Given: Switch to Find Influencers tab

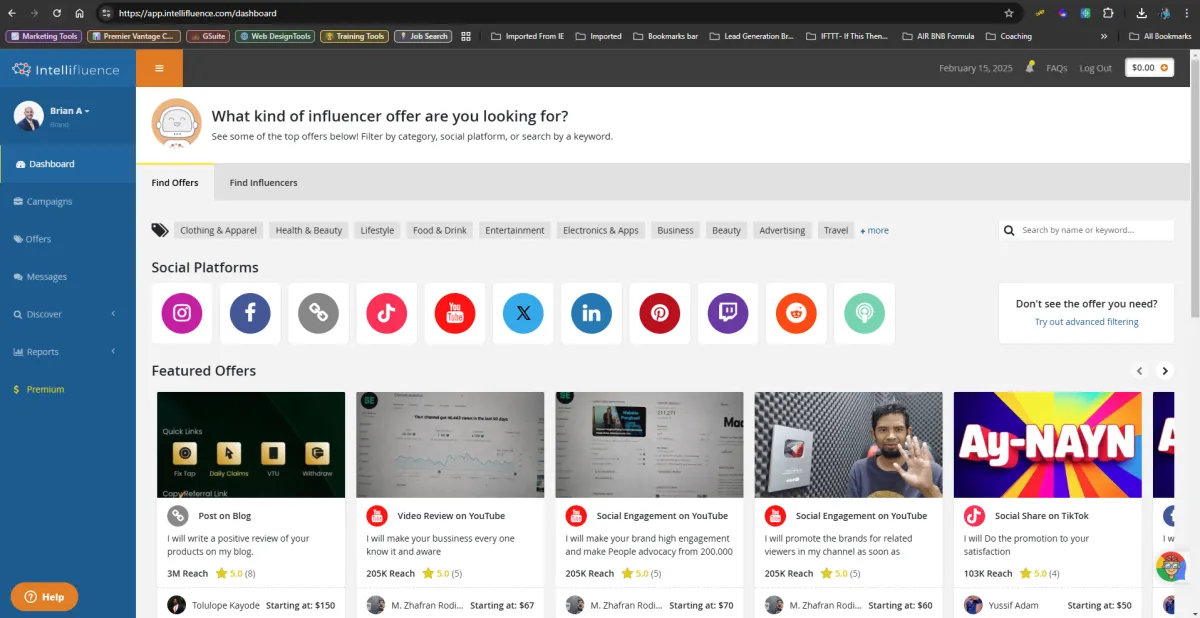Looking at the screenshot, I should [263, 183].
